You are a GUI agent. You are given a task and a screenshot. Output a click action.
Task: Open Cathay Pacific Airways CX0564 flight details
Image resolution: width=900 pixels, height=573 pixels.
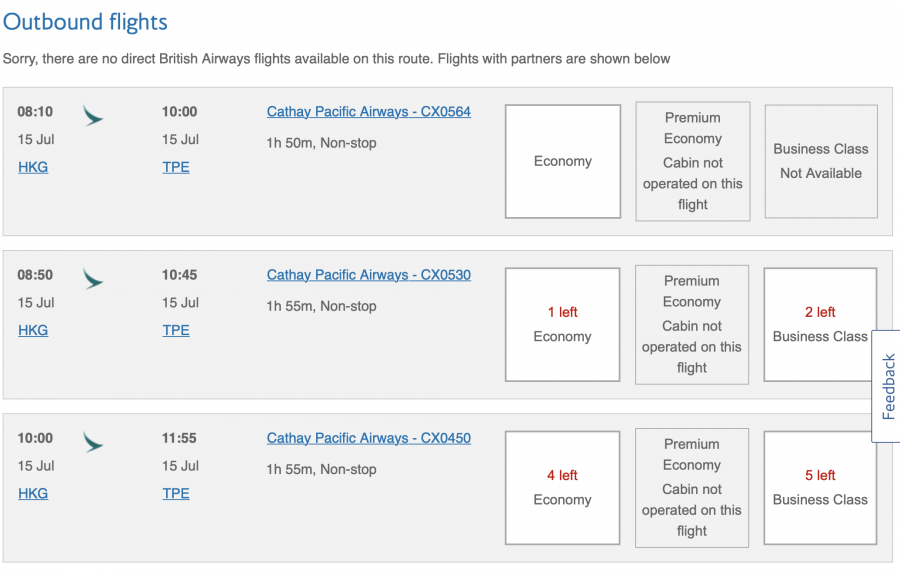(368, 112)
